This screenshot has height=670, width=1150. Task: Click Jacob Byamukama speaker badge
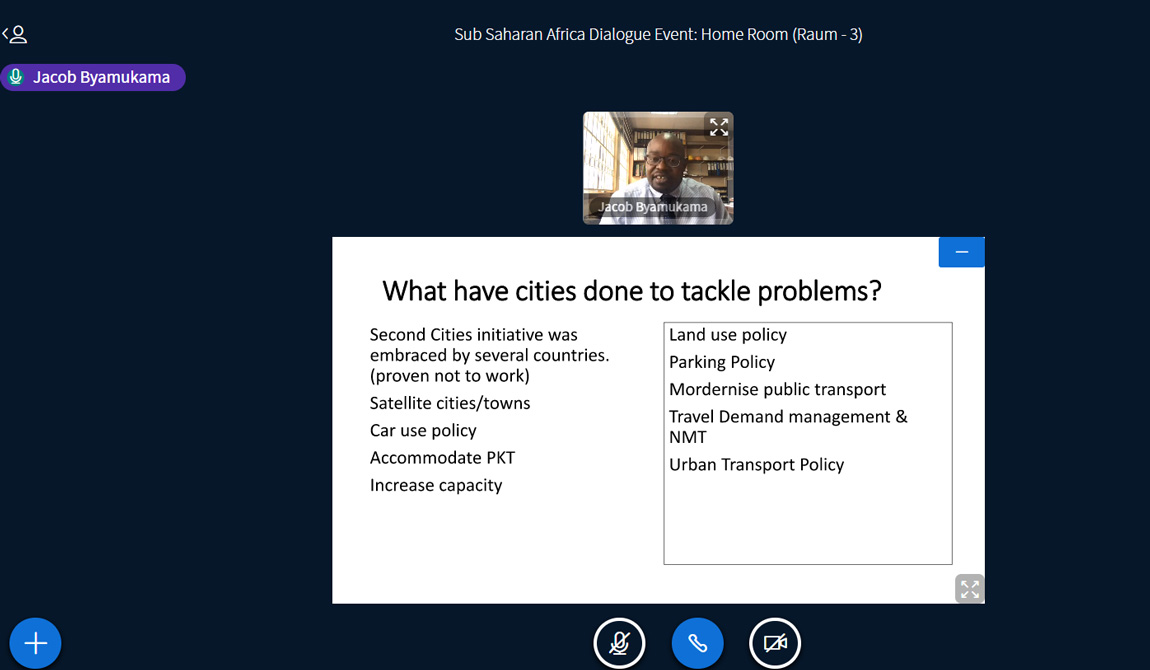(x=93, y=78)
